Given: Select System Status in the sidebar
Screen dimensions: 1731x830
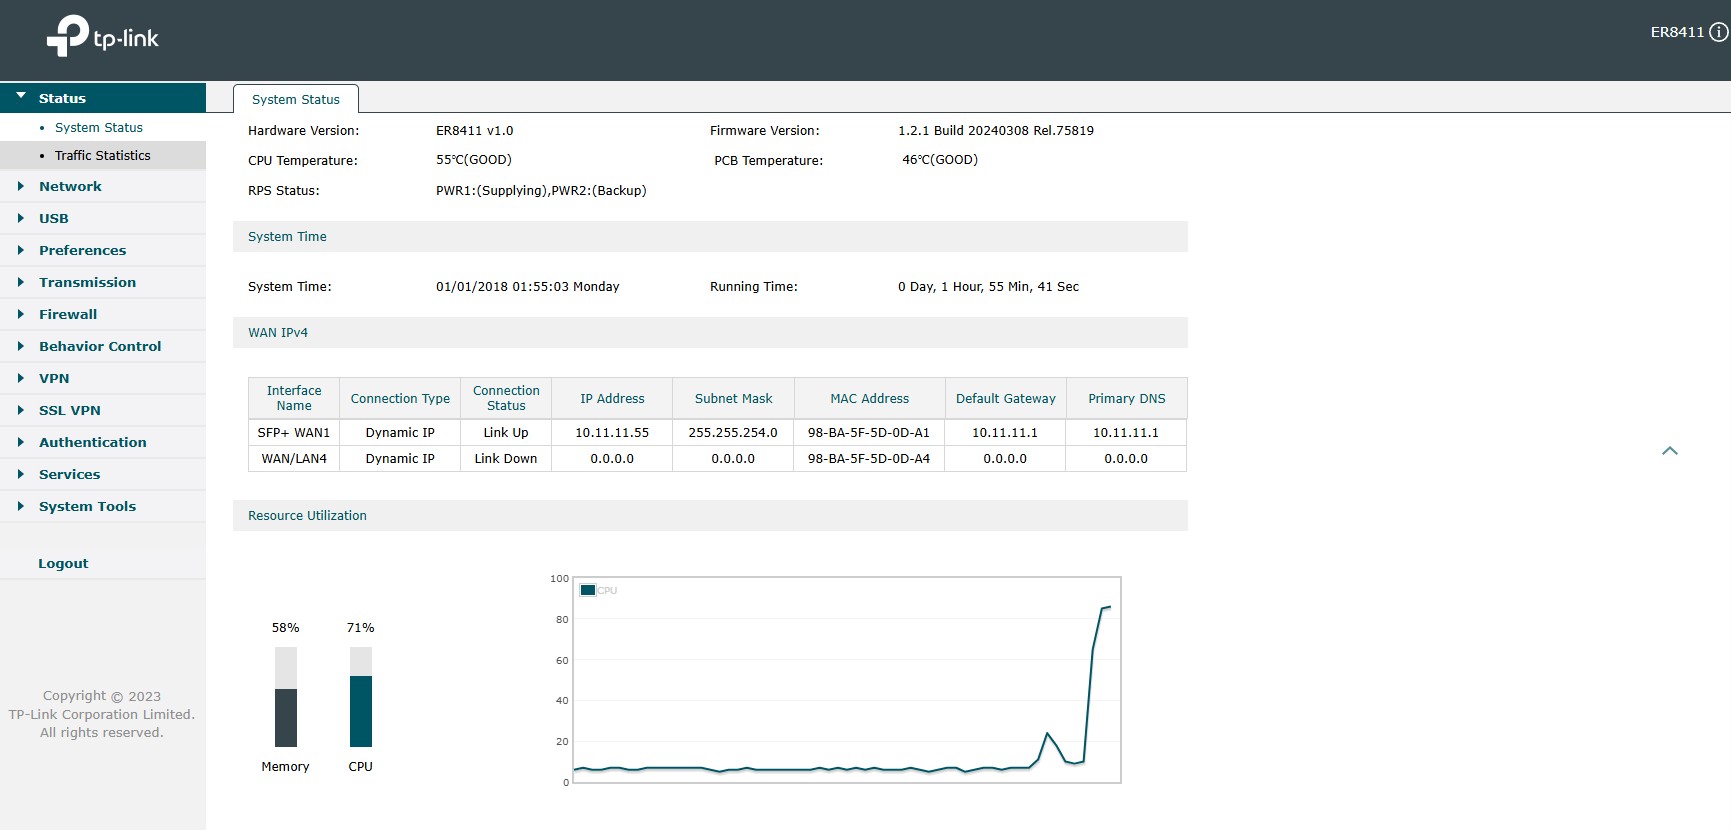Looking at the screenshot, I should pyautogui.click(x=98, y=127).
